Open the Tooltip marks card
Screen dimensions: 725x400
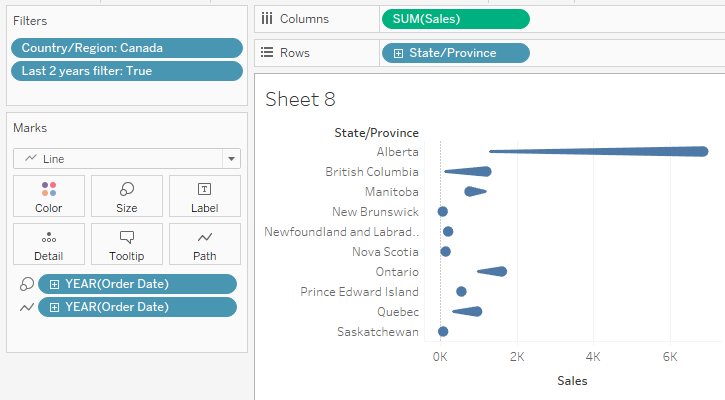[x=127, y=244]
